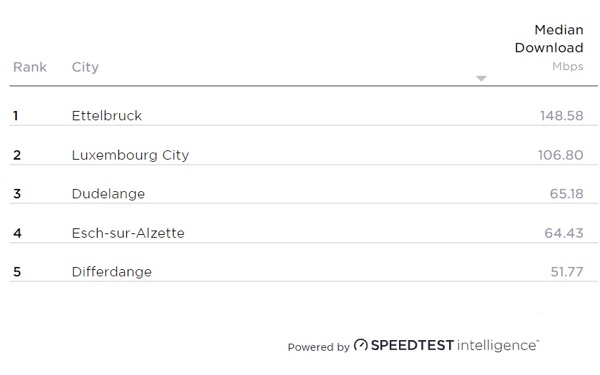
Task: Click the 148.58 download speed value
Action: [x=561, y=116]
